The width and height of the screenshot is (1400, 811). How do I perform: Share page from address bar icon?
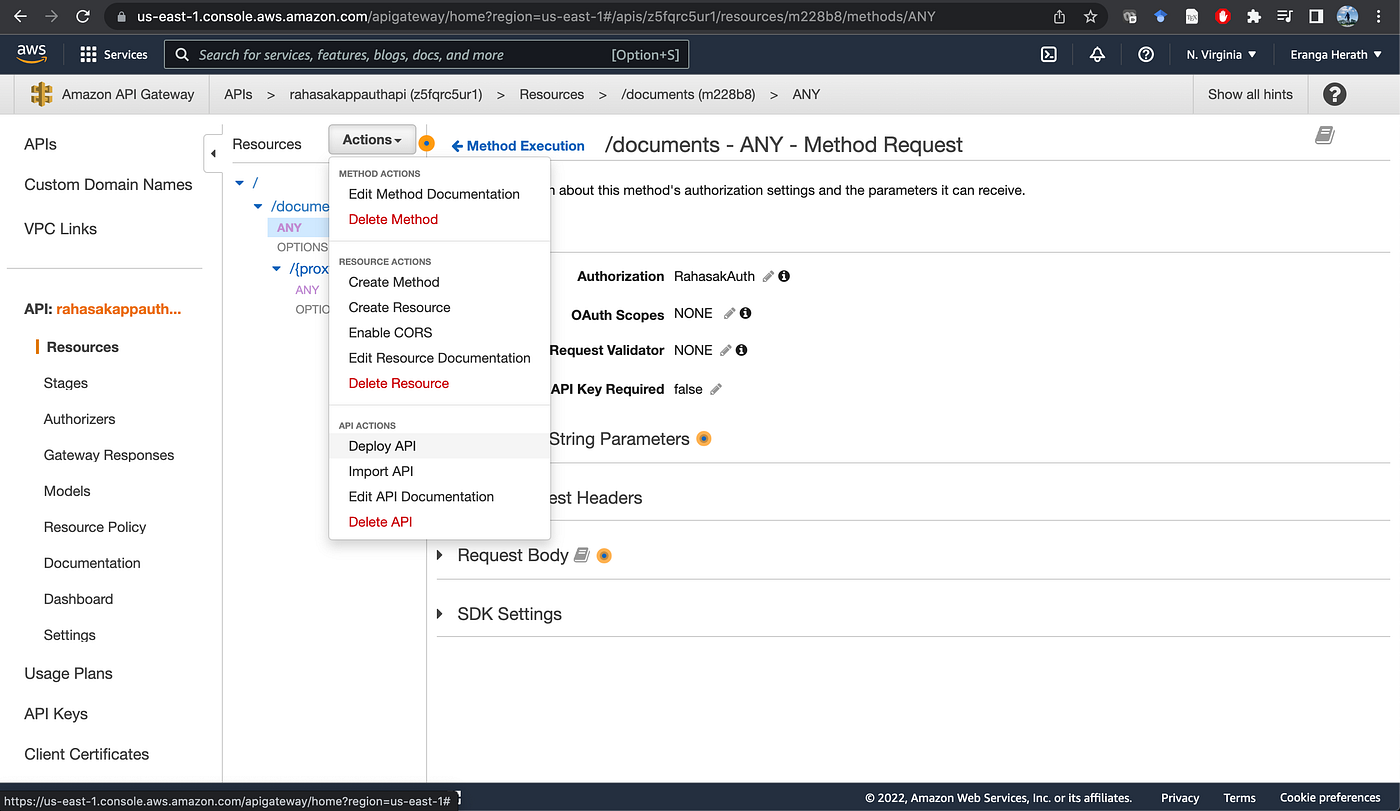[x=1060, y=17]
